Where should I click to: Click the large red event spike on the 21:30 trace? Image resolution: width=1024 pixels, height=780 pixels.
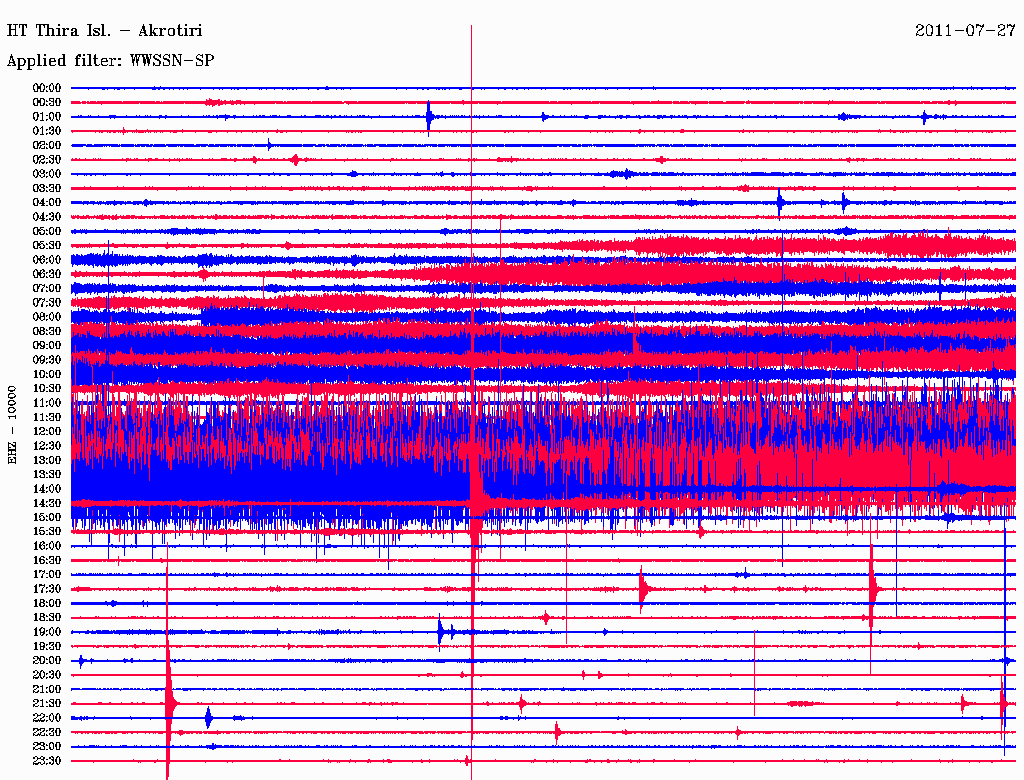click(x=169, y=704)
